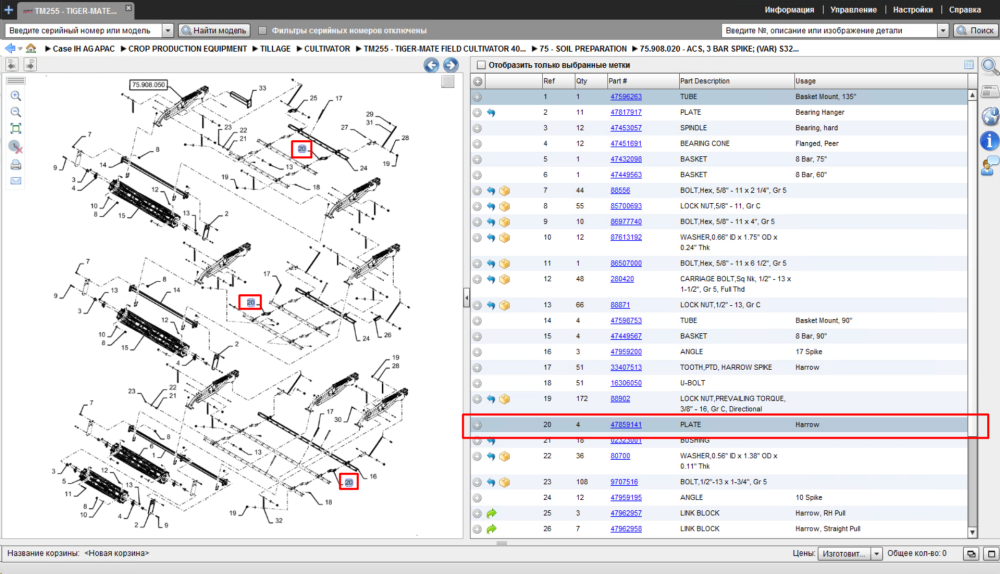Open the user chat/feedback icon in the sidebar
The width and height of the screenshot is (1000, 574).
[990, 166]
